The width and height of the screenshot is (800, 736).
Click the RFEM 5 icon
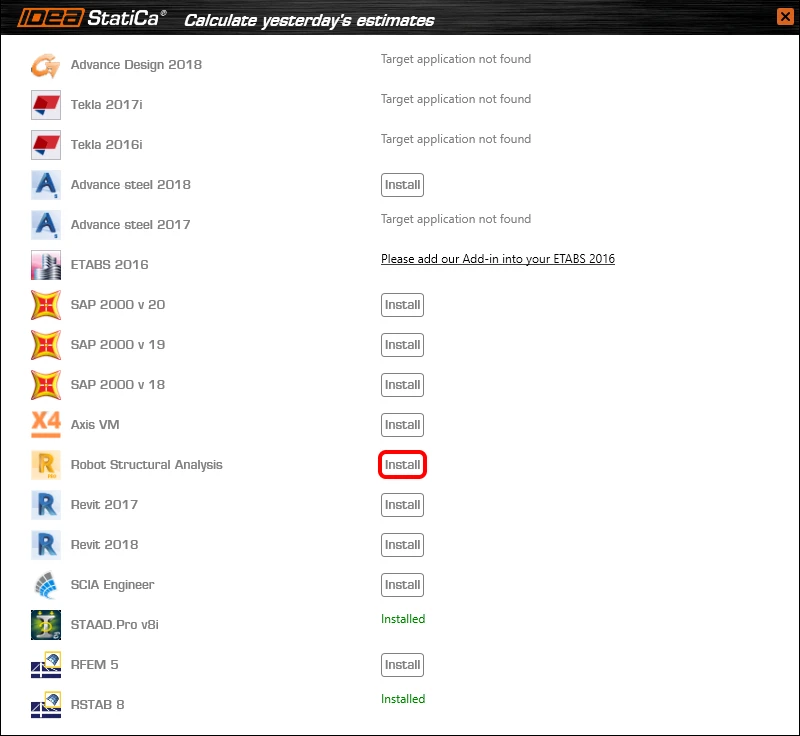(45, 665)
